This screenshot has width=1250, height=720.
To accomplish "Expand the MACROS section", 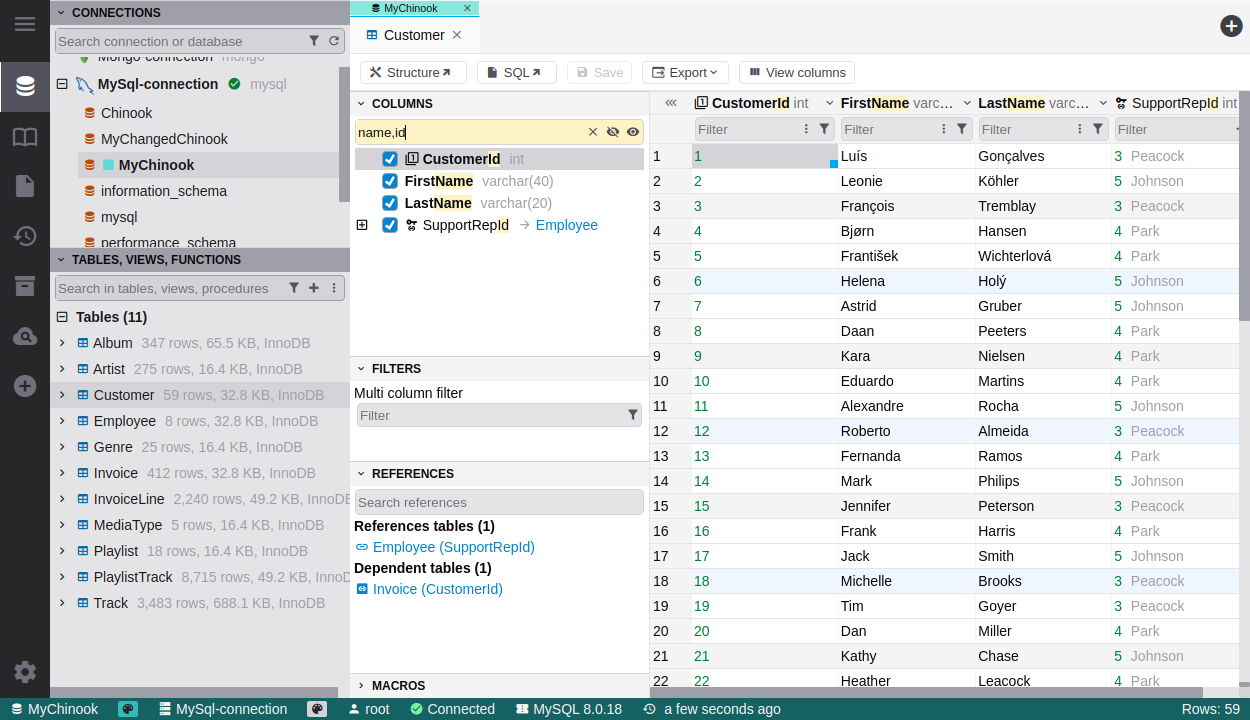I will (361, 686).
